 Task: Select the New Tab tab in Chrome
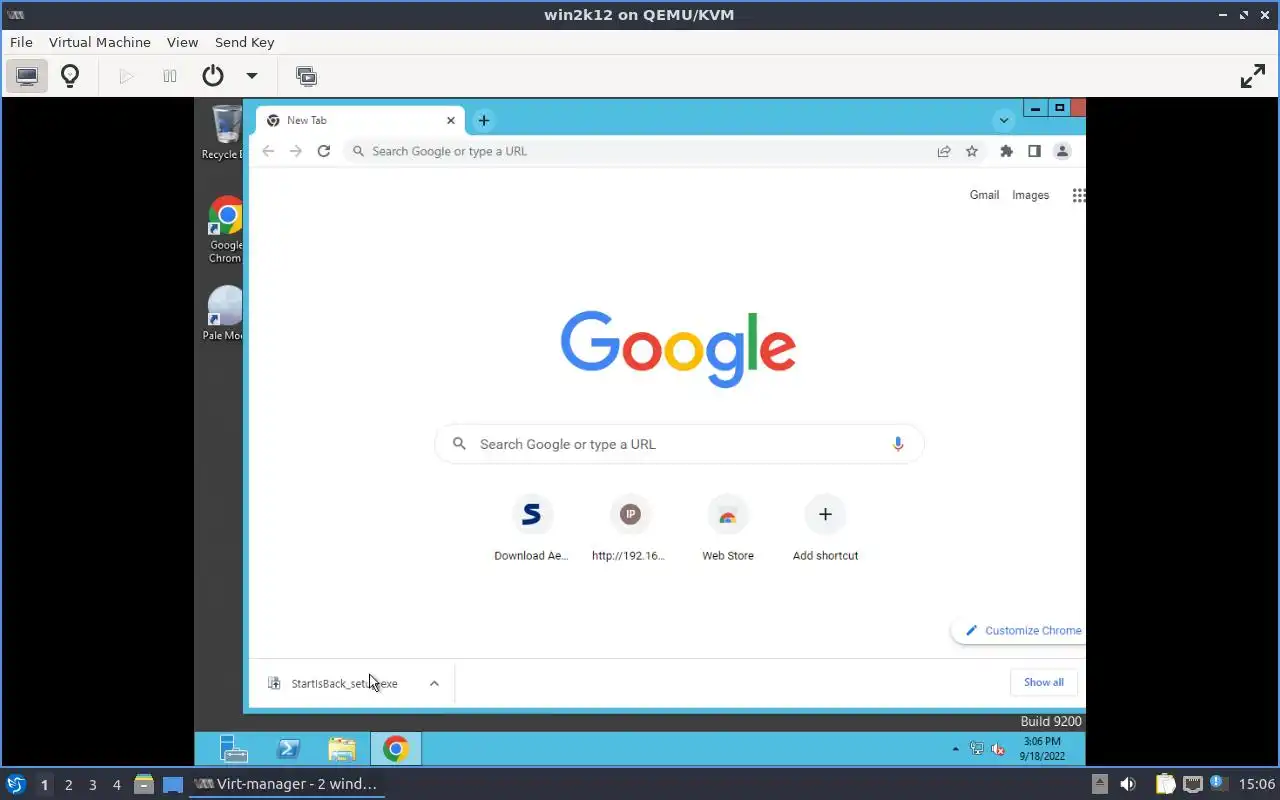tap(360, 120)
